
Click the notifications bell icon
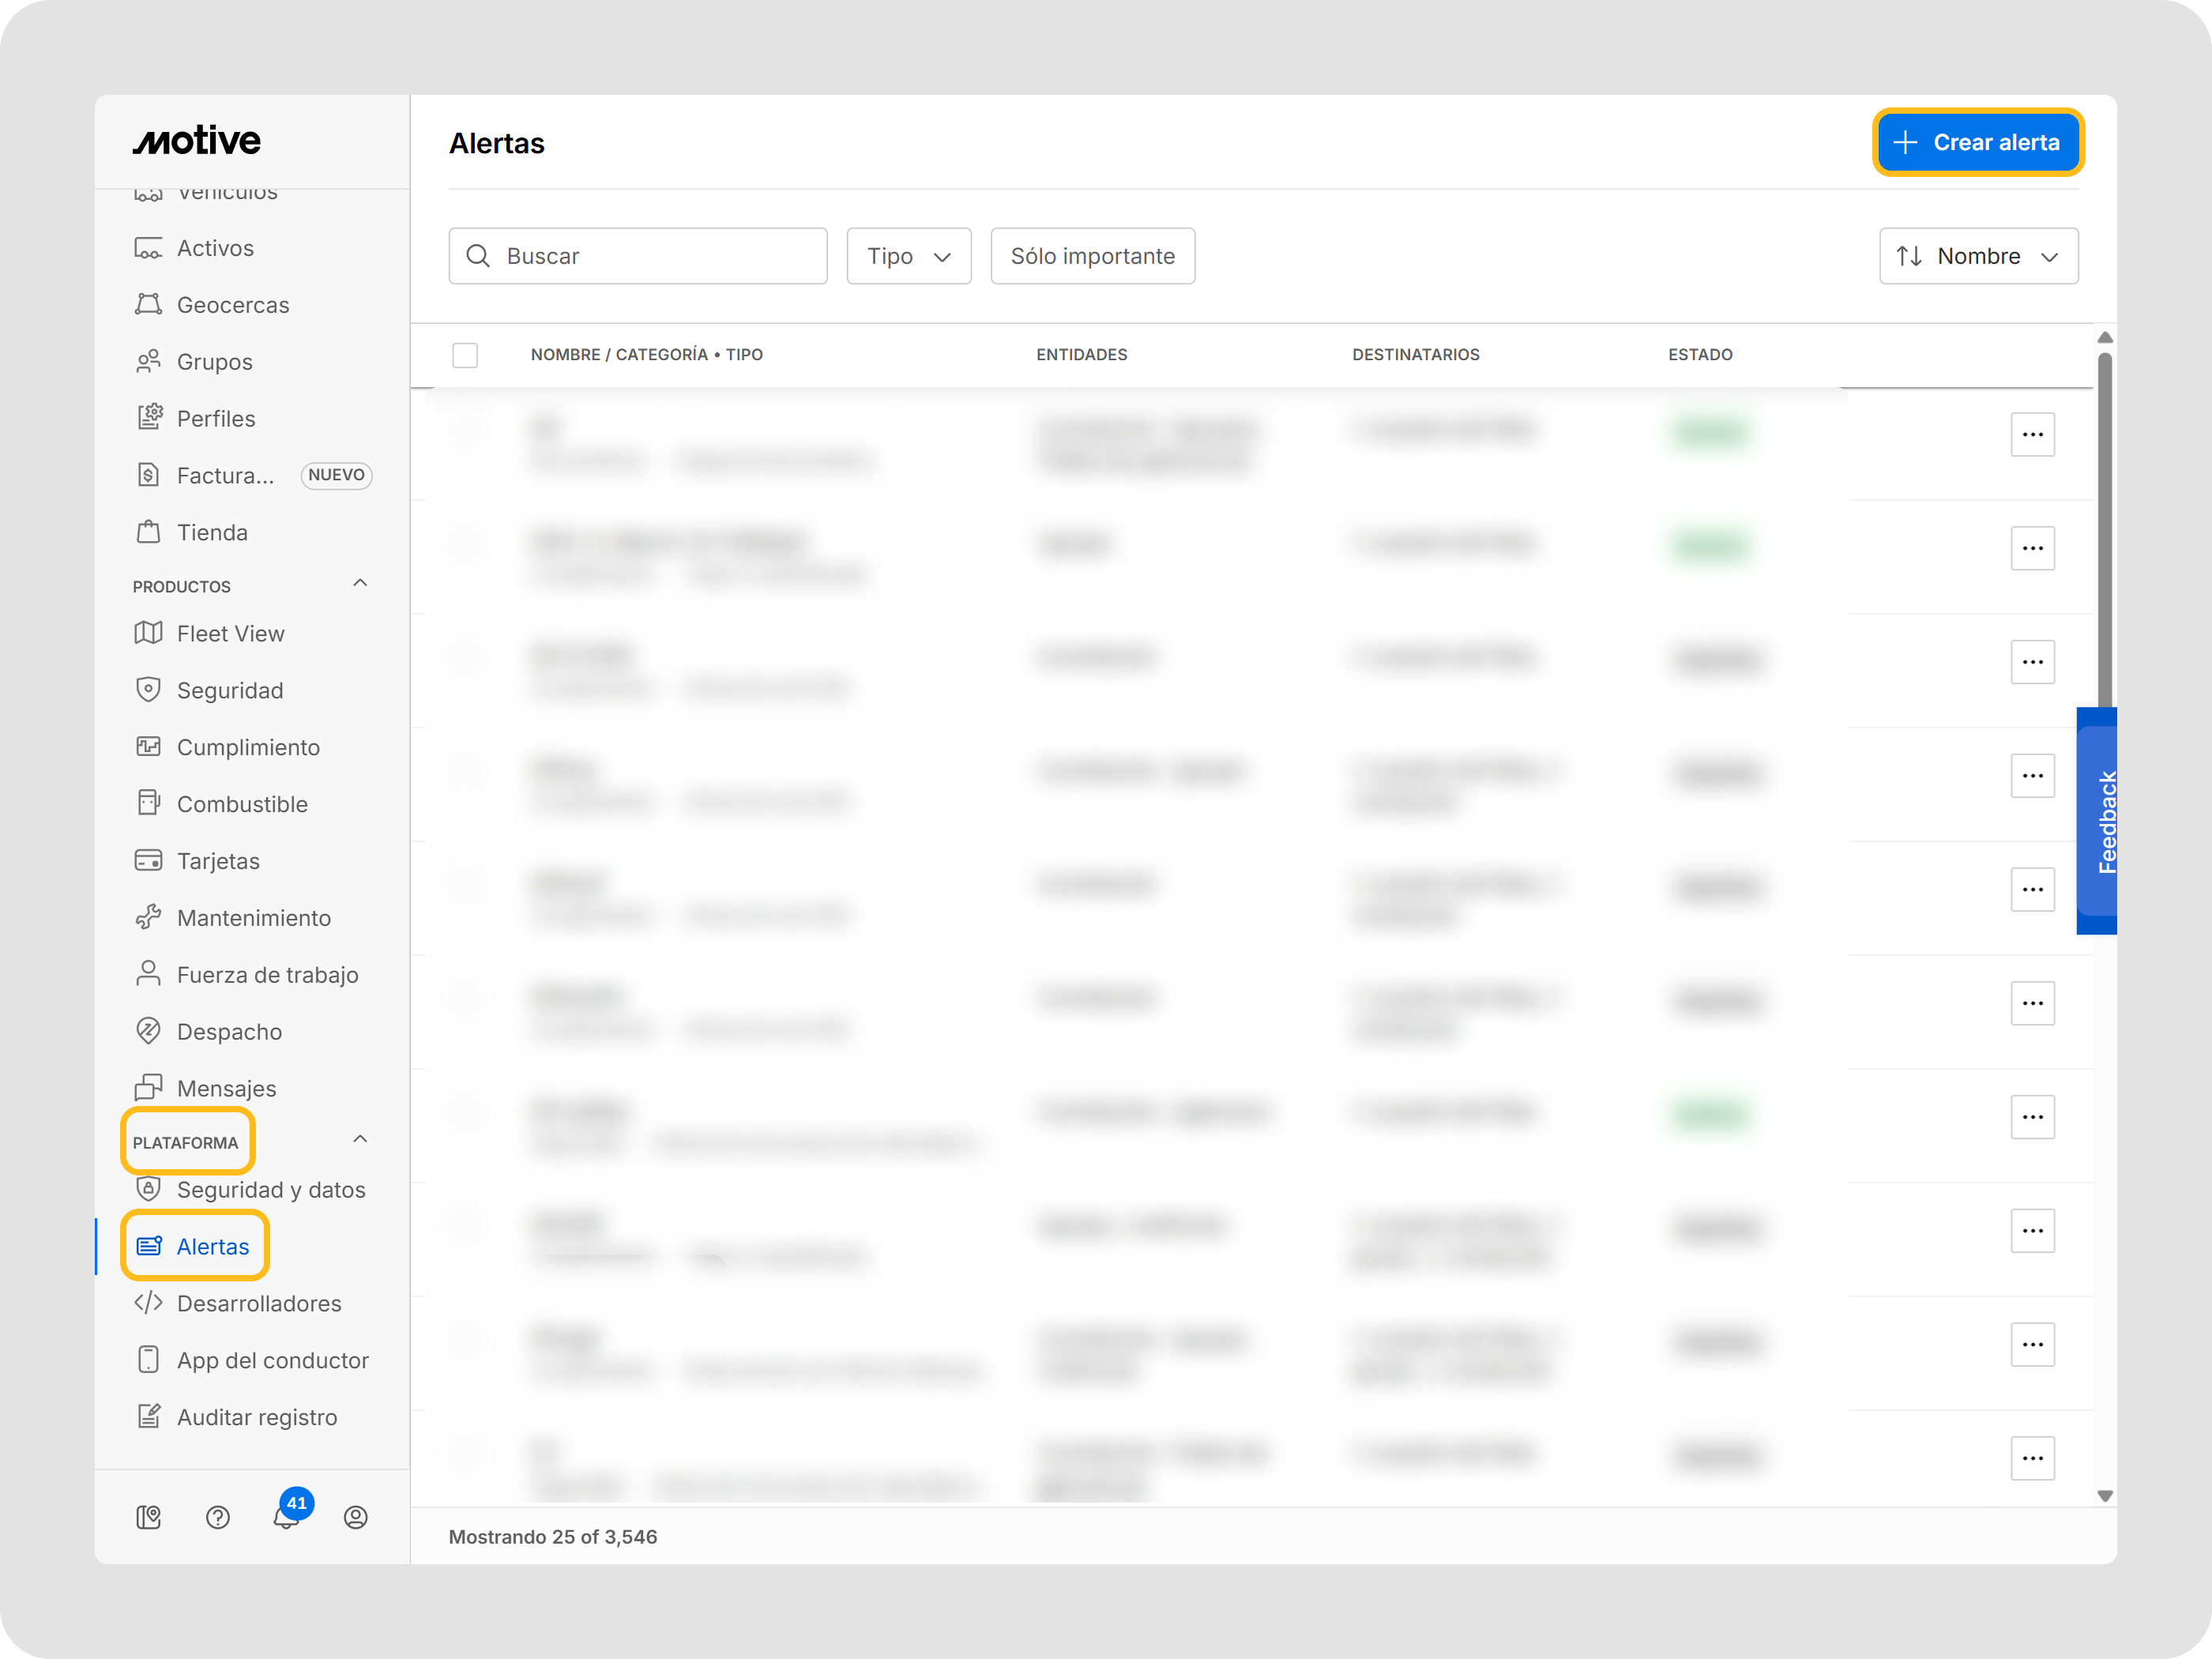286,1519
